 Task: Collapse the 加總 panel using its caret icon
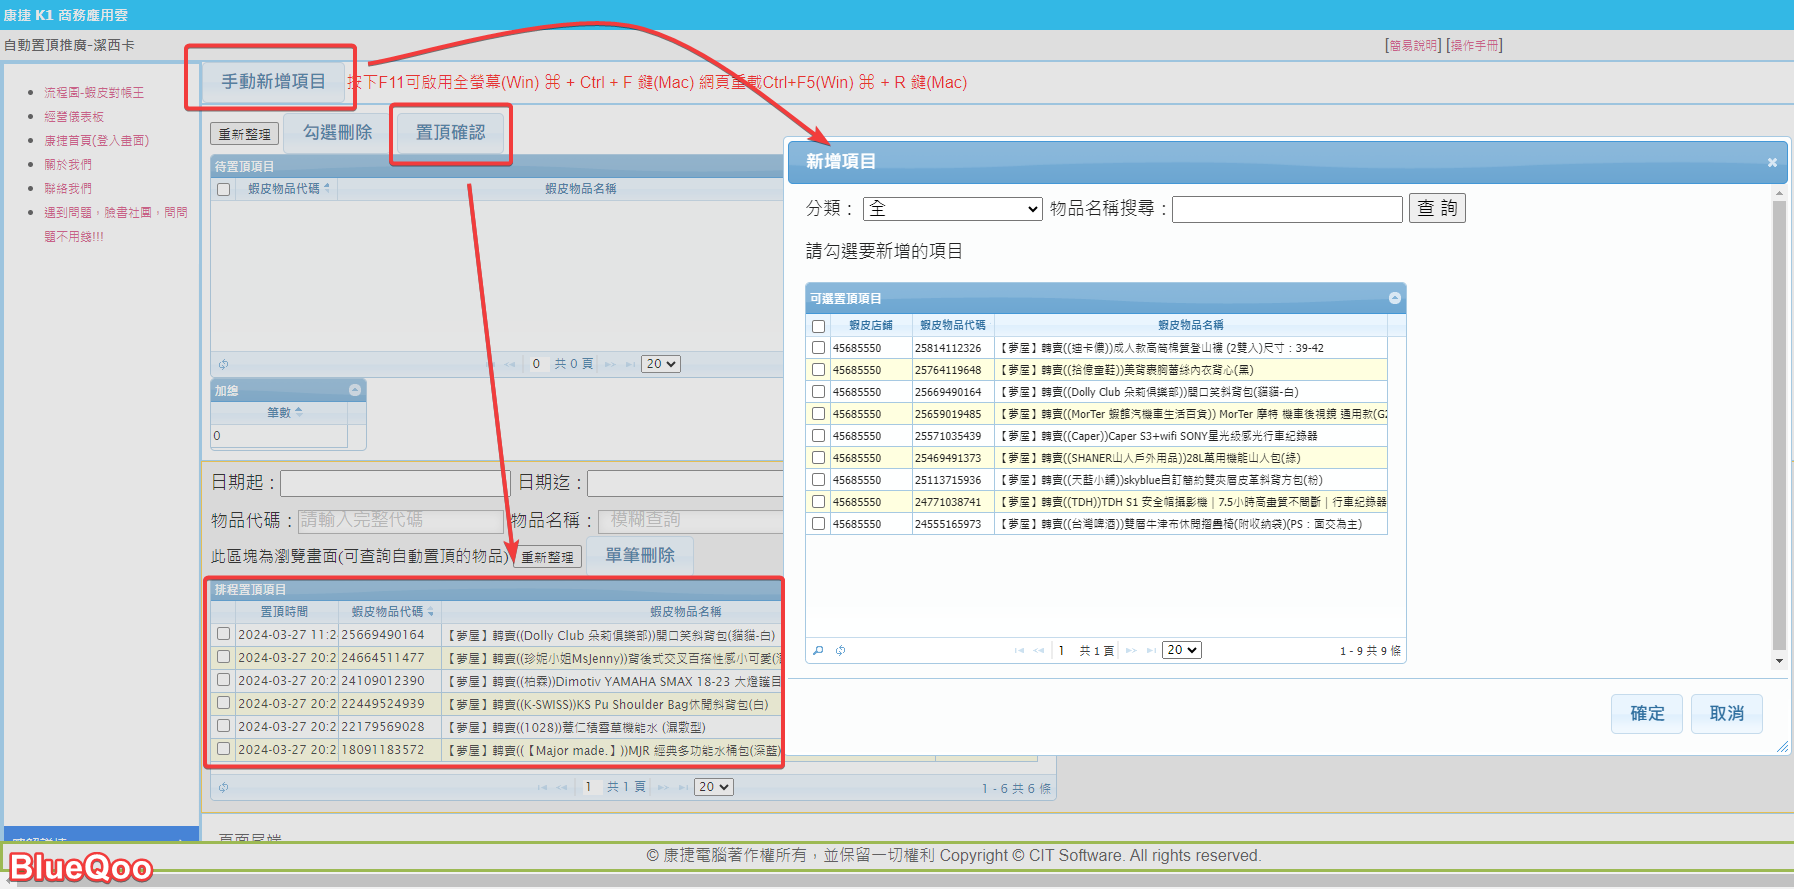[355, 390]
